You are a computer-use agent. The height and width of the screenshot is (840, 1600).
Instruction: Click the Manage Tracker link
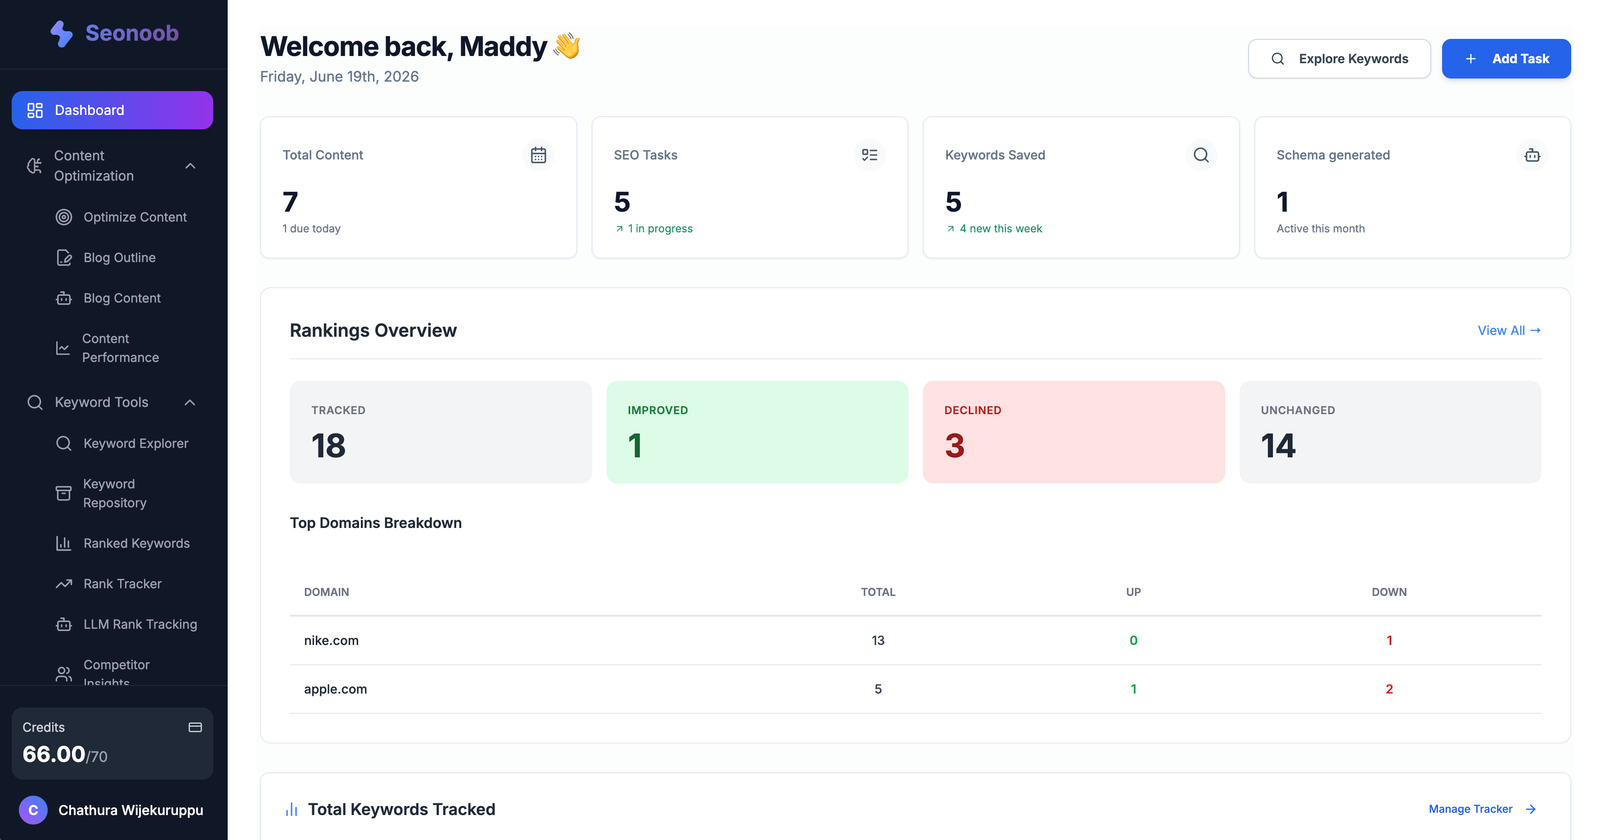tap(1482, 810)
